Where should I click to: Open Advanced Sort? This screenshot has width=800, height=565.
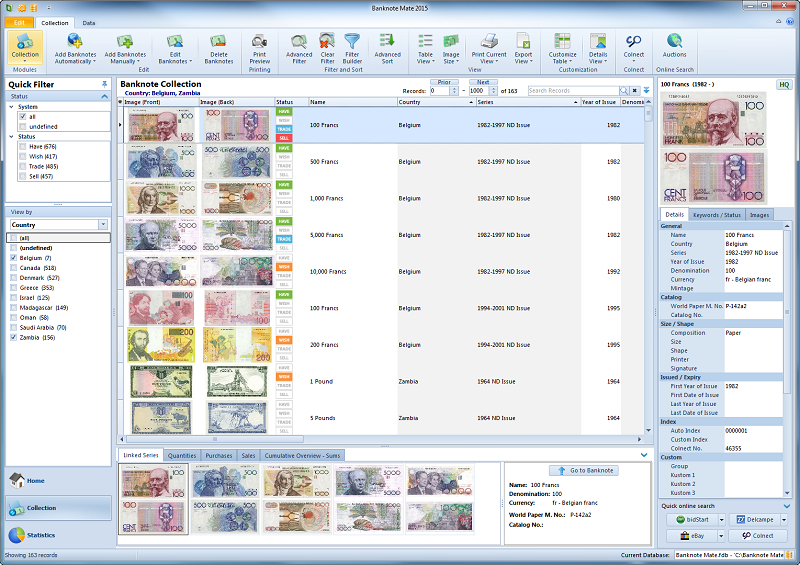pos(387,48)
